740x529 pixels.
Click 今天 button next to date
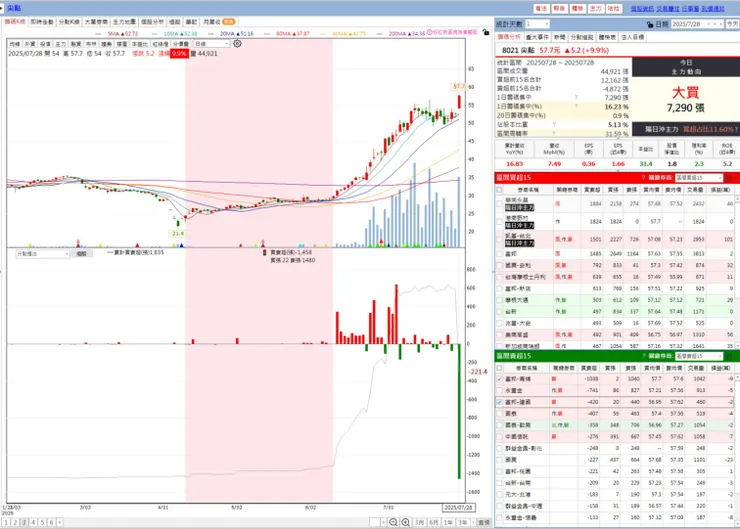732,24
